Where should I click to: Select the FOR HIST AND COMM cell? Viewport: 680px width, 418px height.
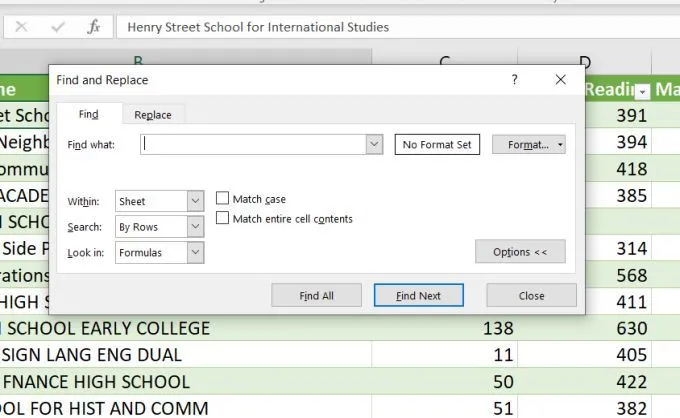[x=186, y=408]
